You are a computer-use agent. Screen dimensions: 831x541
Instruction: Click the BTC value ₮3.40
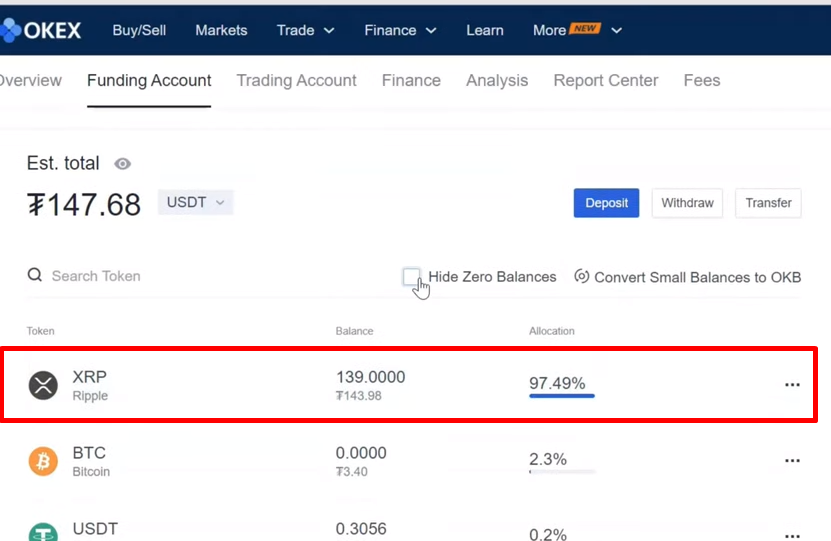[x=351, y=472]
